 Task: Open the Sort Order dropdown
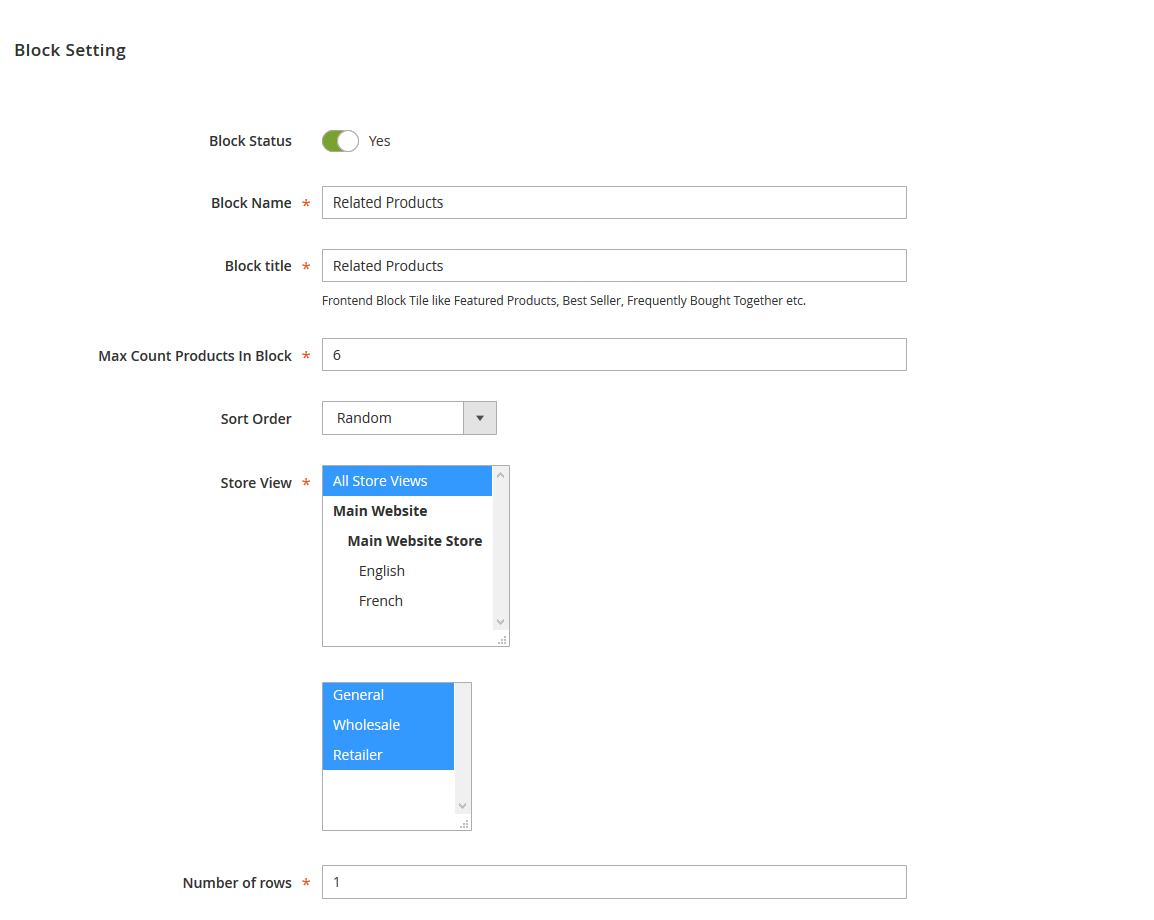pos(393,418)
